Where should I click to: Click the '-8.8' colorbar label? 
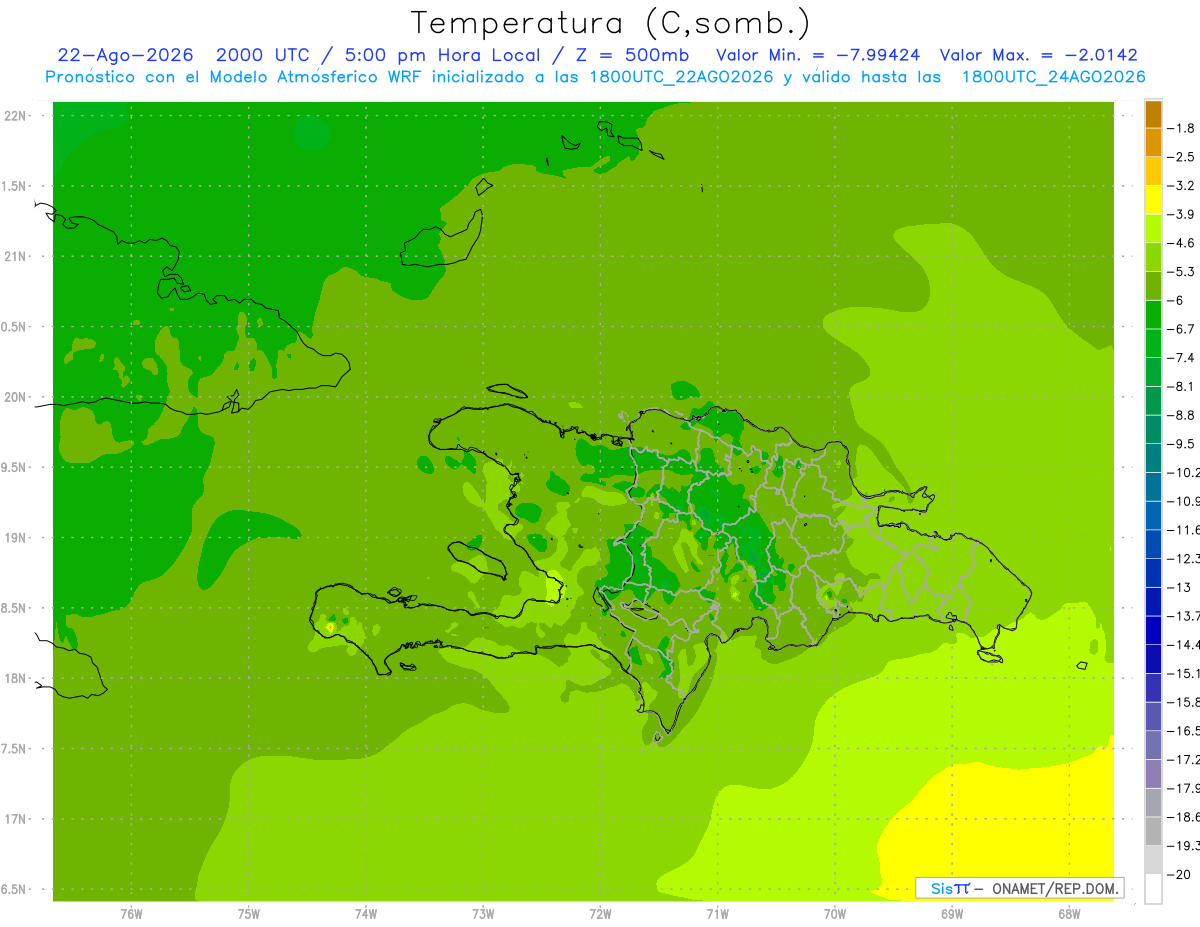pos(1181,415)
